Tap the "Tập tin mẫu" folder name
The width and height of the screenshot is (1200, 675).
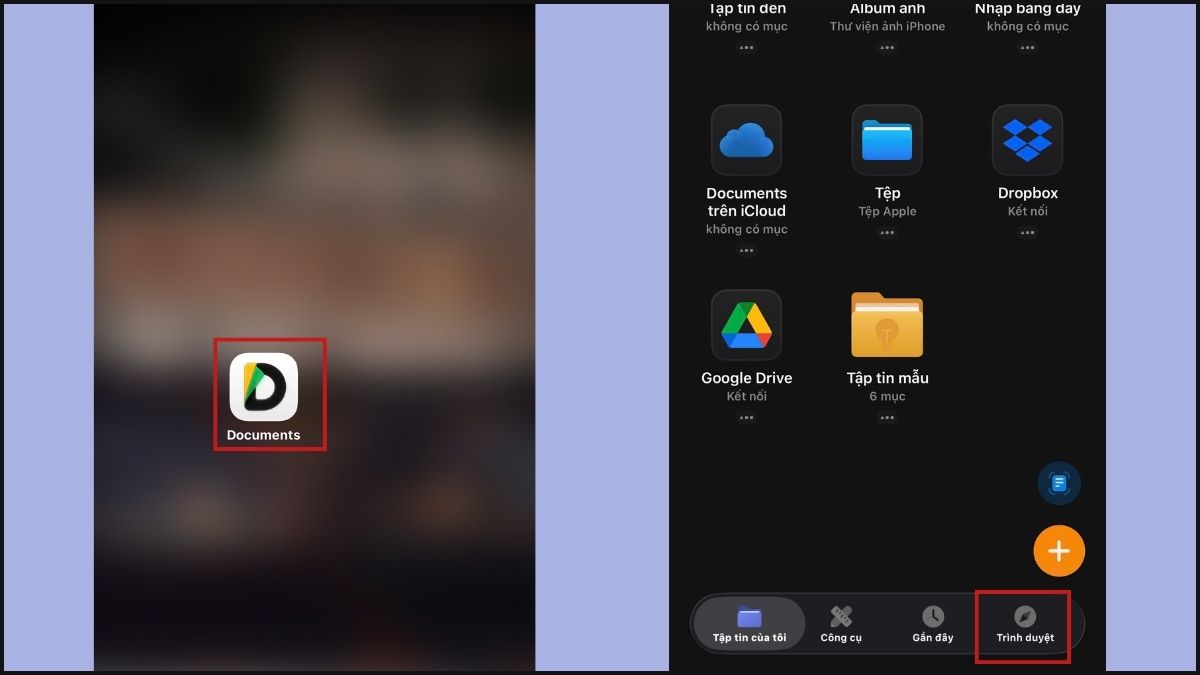click(x=887, y=378)
